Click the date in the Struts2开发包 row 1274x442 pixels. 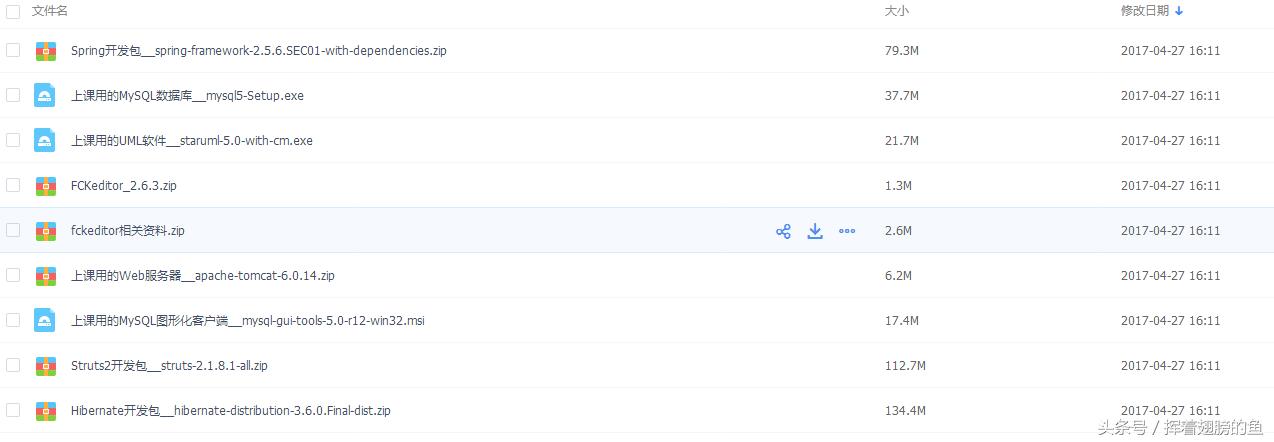1171,366
